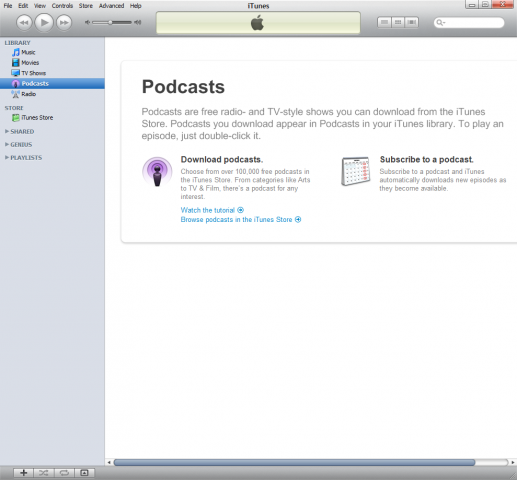Click the Watch the tutorial link
The height and width of the screenshot is (480, 517).
pos(208,210)
